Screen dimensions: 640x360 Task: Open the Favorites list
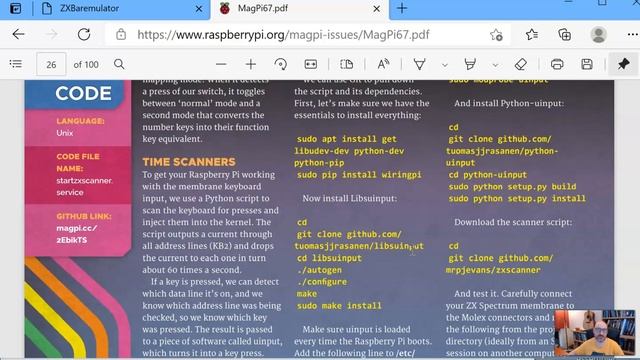pyautogui.click(x=531, y=35)
